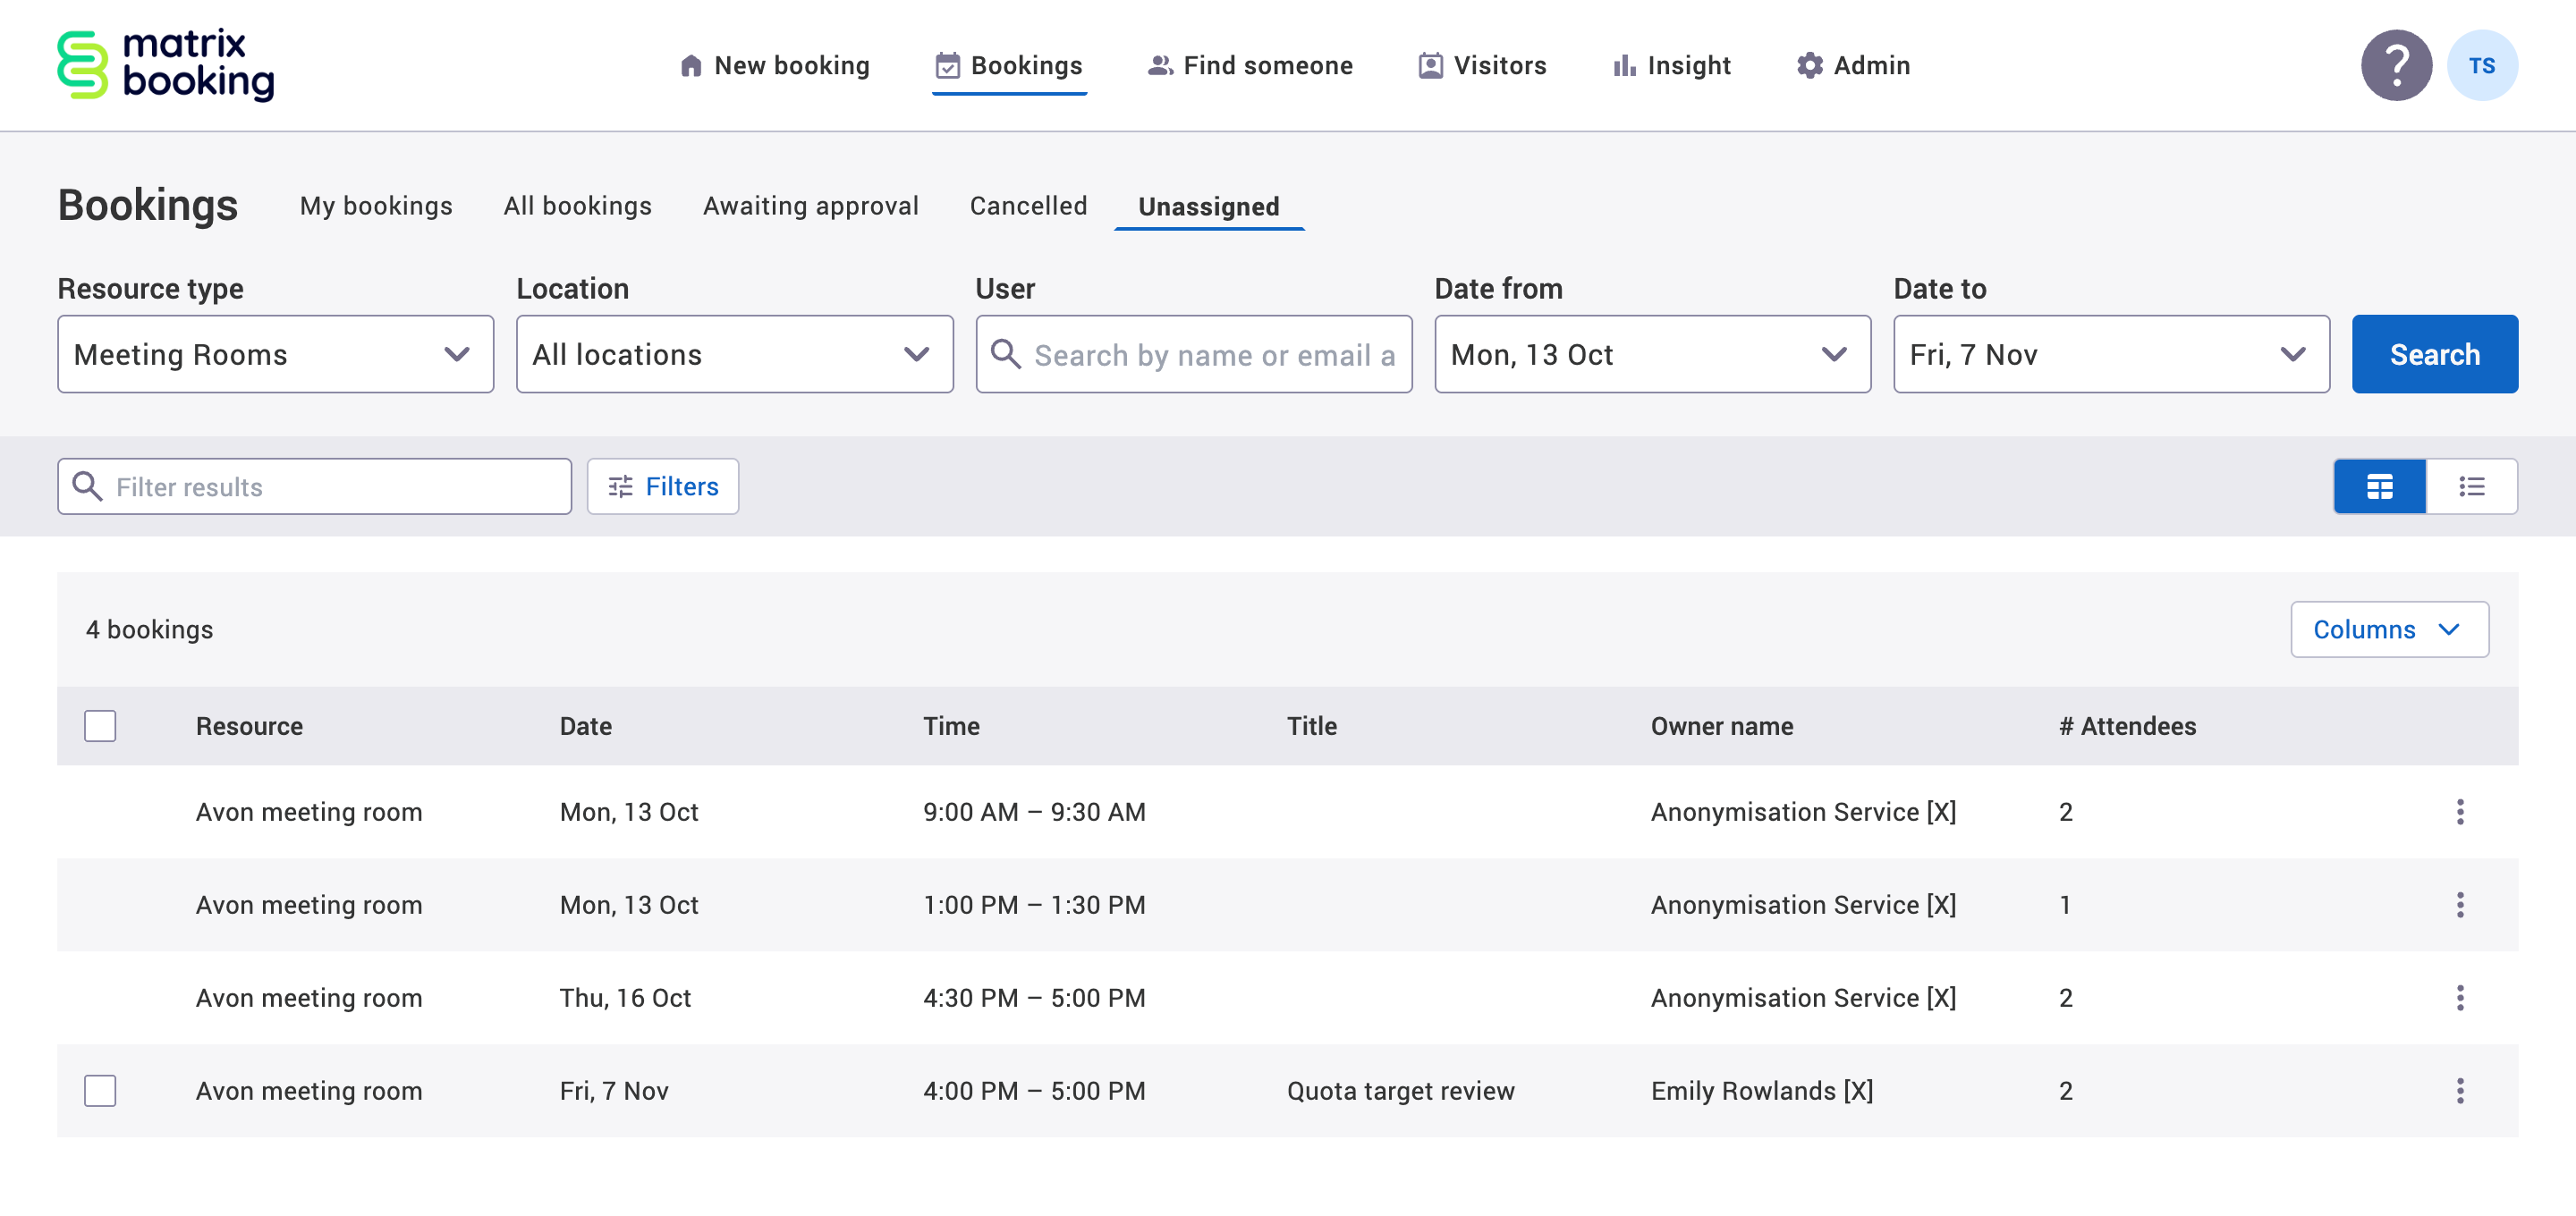The image size is (2576, 1216).
Task: Tick the select-all bookings checkbox
Action: pyautogui.click(x=100, y=725)
